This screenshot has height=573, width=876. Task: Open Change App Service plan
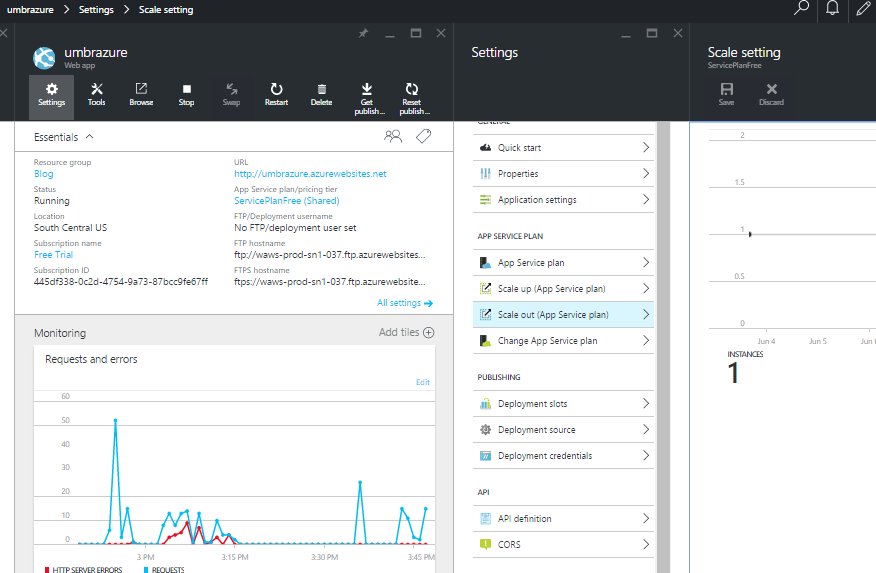(563, 341)
